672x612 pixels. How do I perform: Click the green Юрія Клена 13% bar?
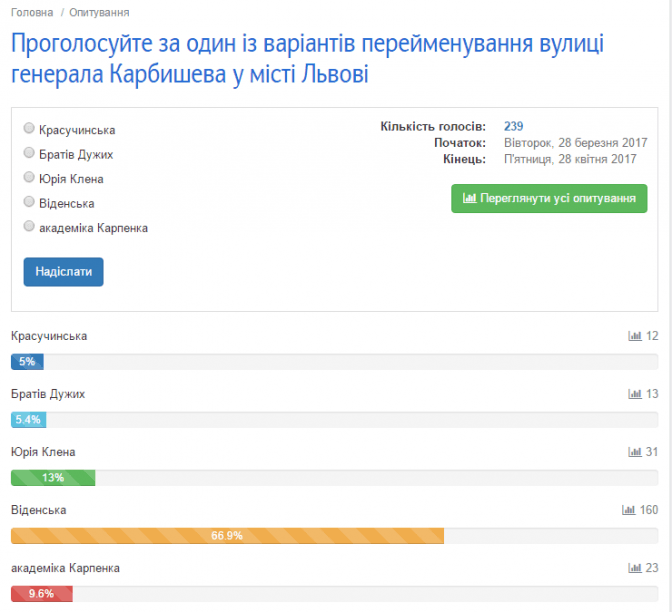(x=53, y=478)
